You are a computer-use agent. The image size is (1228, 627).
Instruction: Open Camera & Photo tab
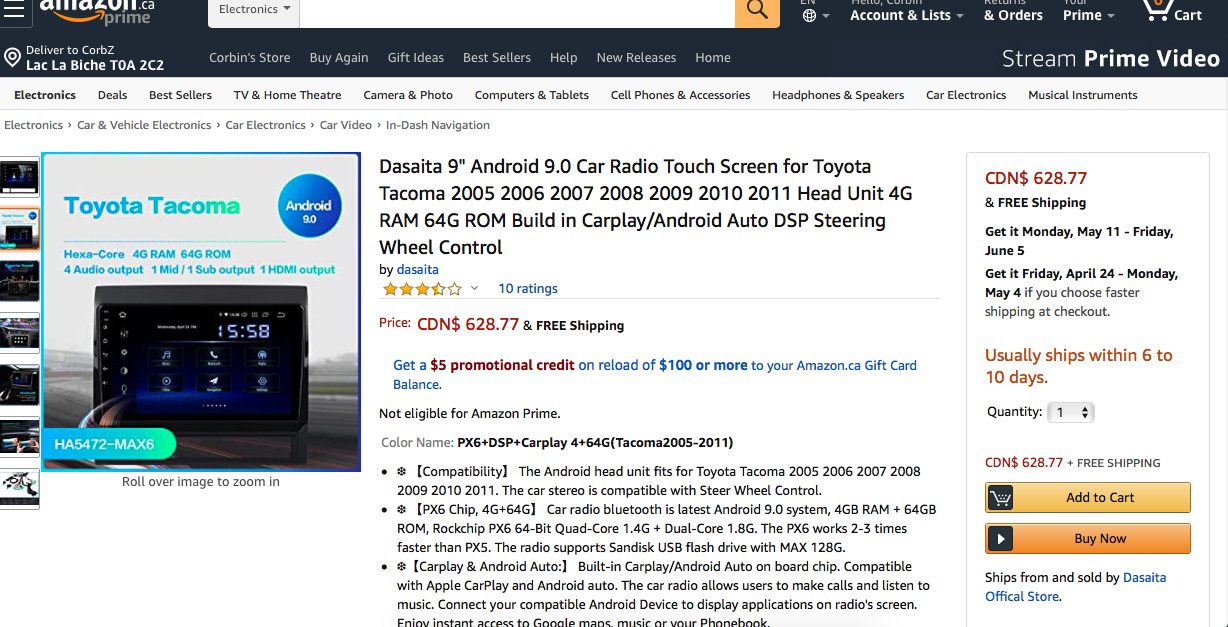(408, 95)
